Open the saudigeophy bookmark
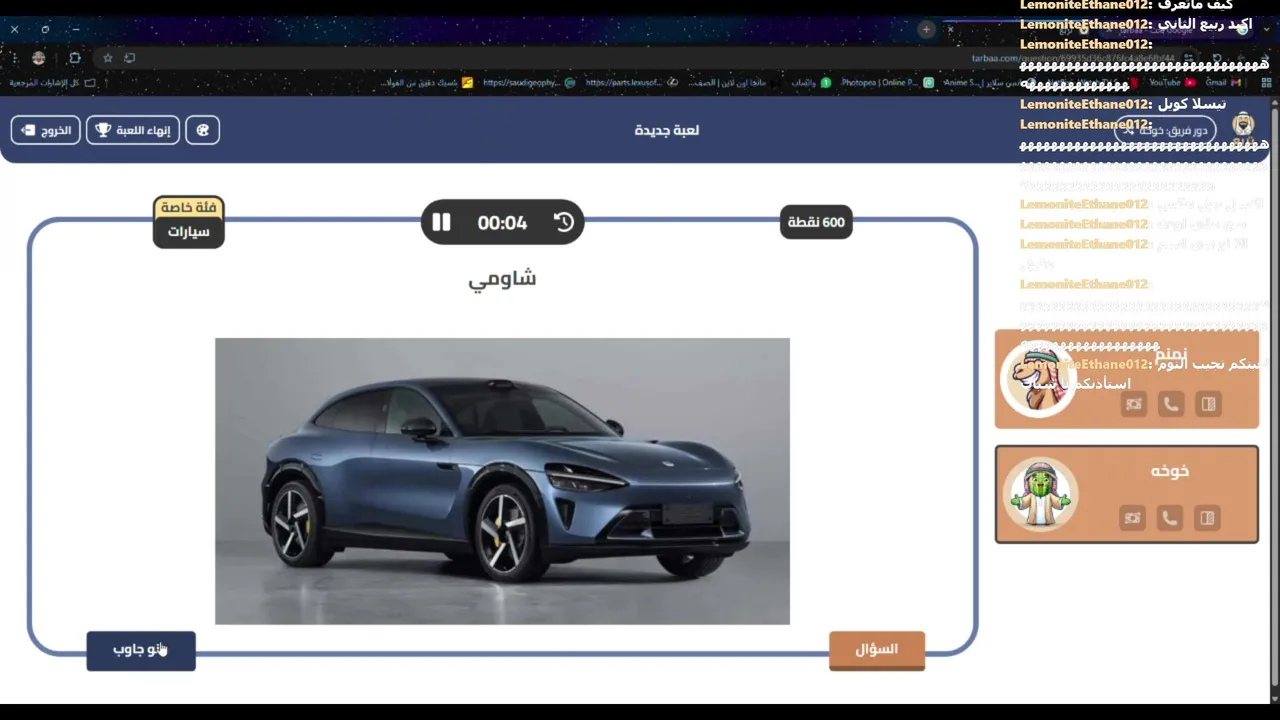The image size is (1280, 720). pyautogui.click(x=528, y=83)
